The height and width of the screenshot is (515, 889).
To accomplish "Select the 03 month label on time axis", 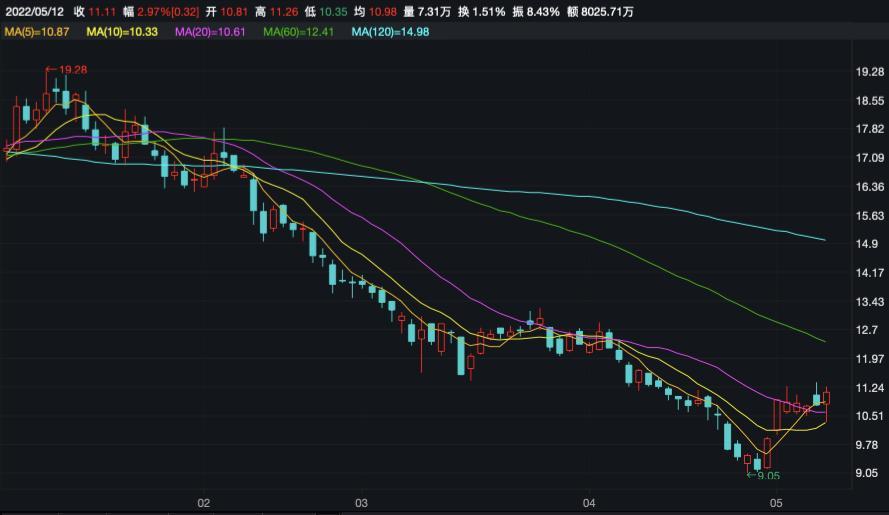I will 361,503.
